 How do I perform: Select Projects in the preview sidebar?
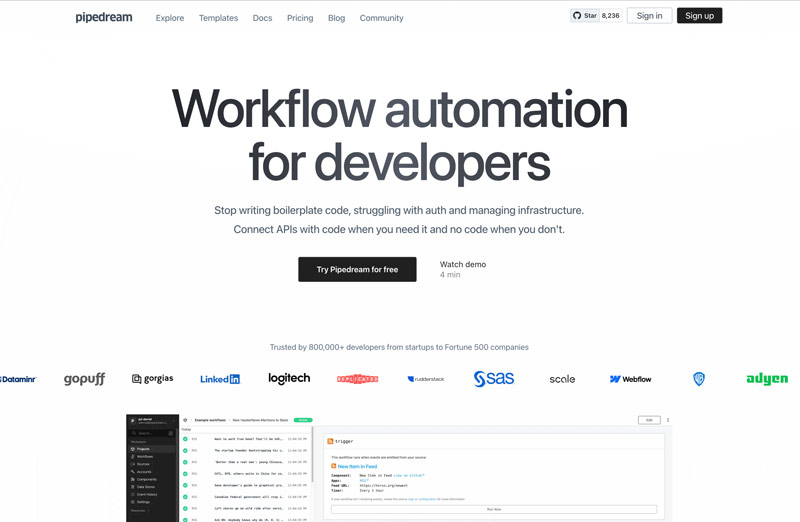coord(152,449)
